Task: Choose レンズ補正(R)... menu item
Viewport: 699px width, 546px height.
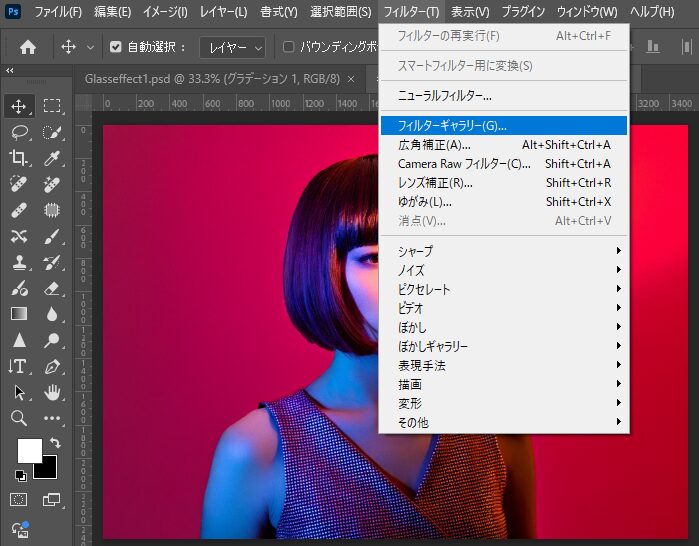Action: click(504, 183)
